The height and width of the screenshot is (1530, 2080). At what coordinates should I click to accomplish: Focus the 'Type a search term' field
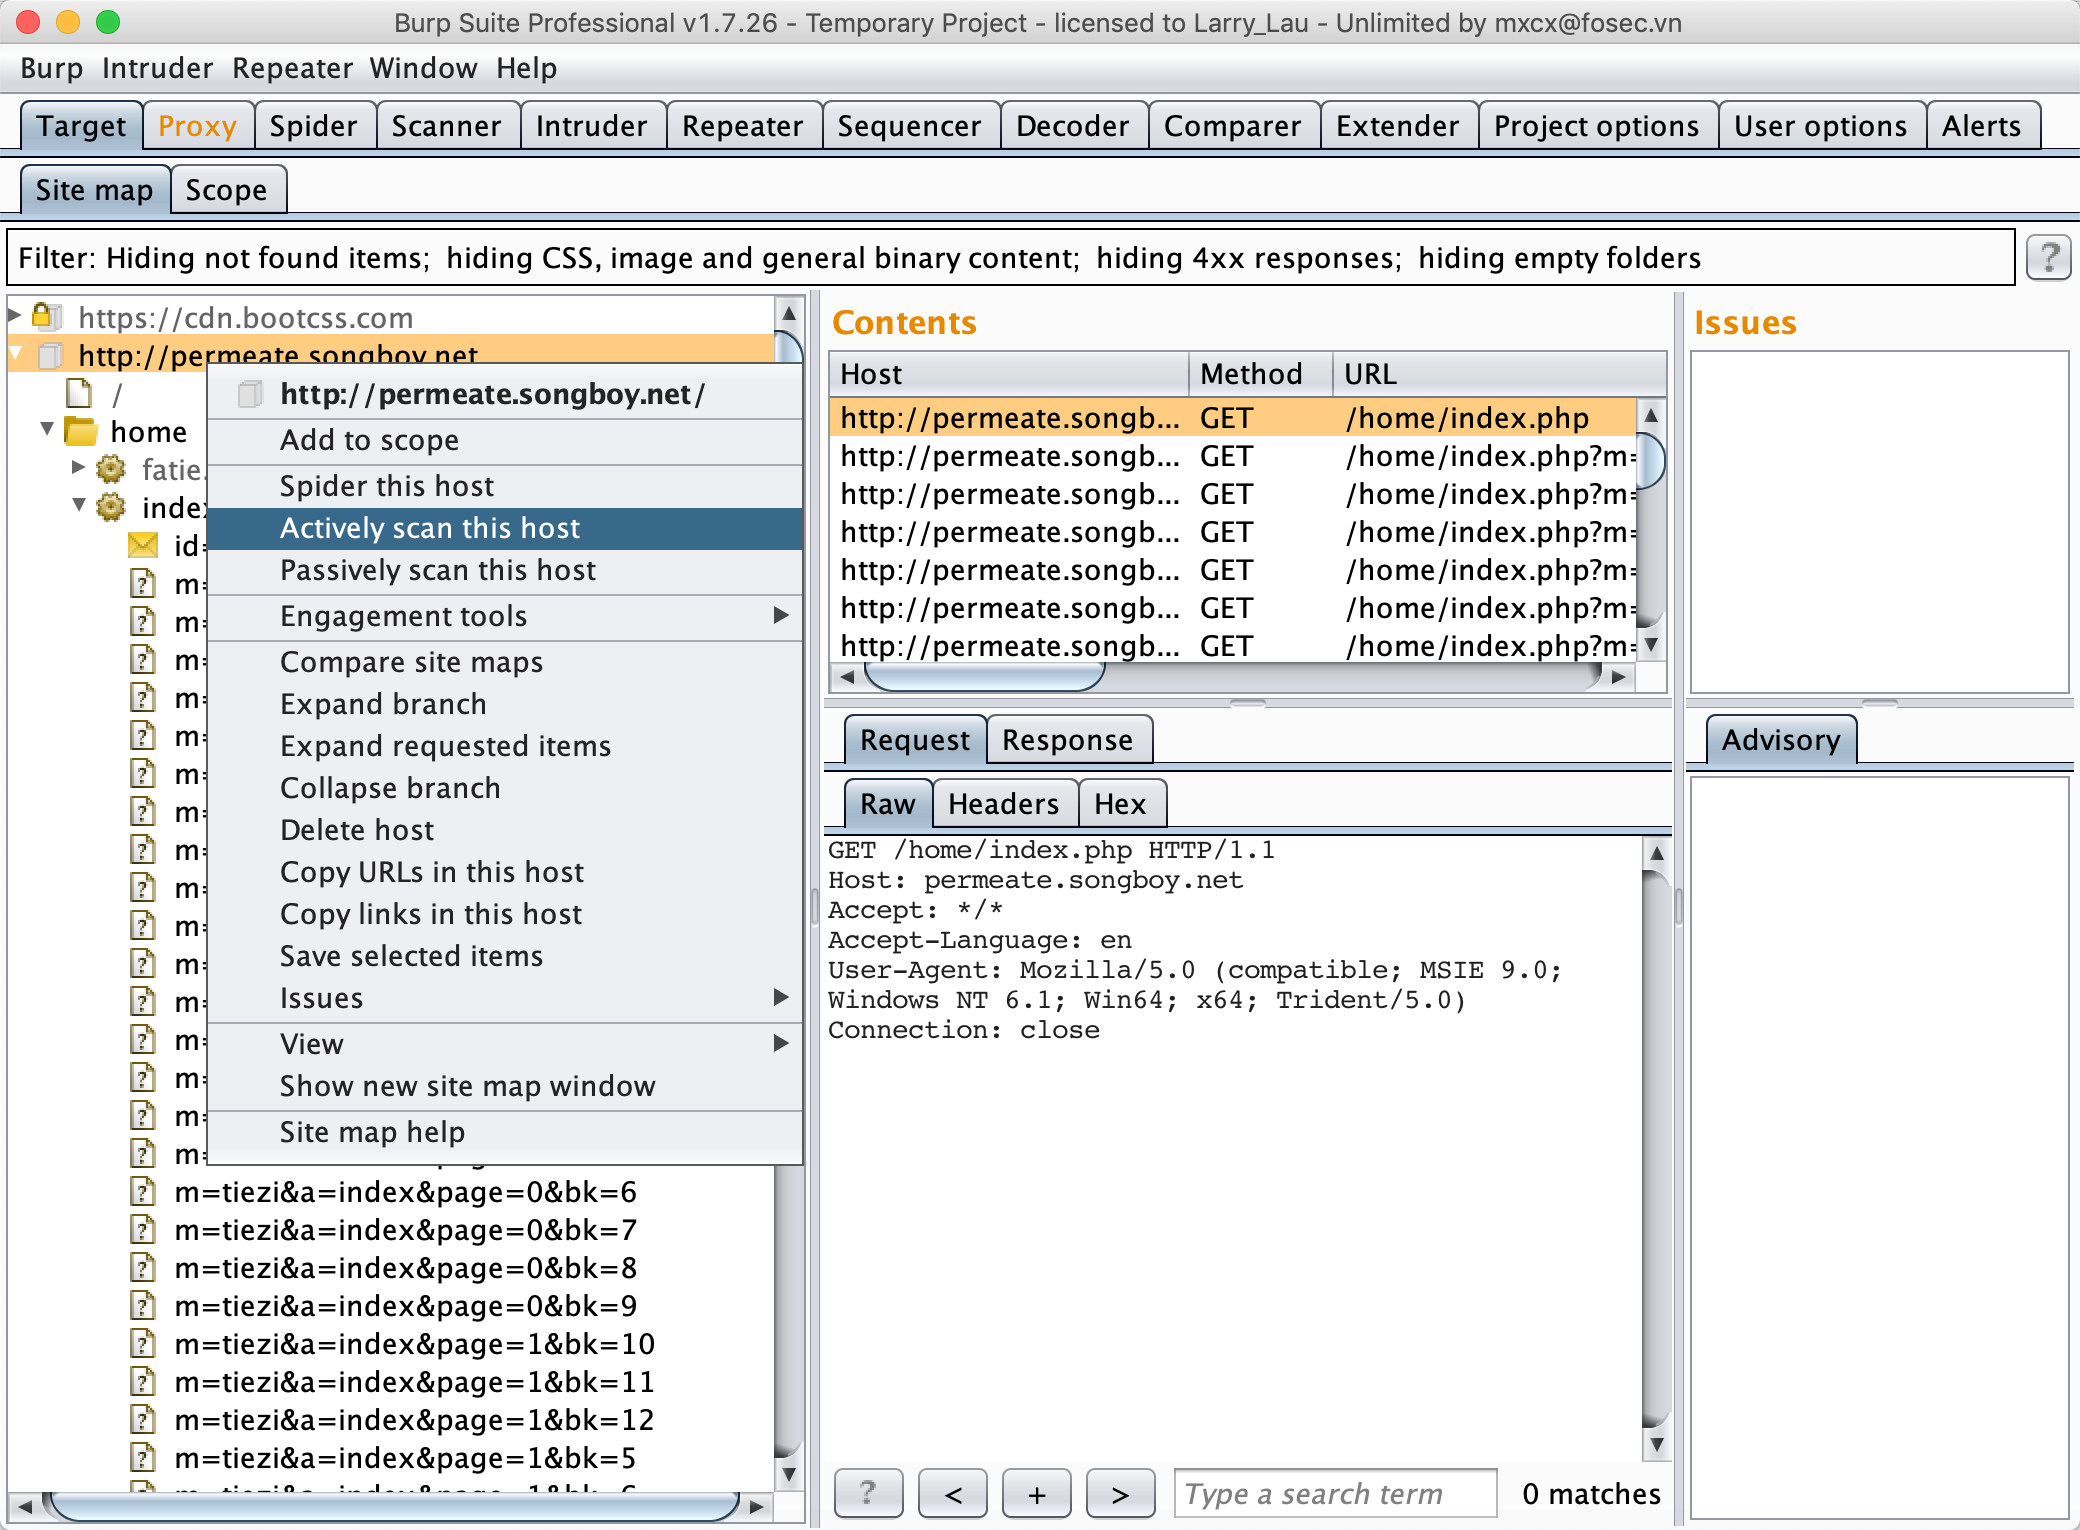[x=1334, y=1494]
